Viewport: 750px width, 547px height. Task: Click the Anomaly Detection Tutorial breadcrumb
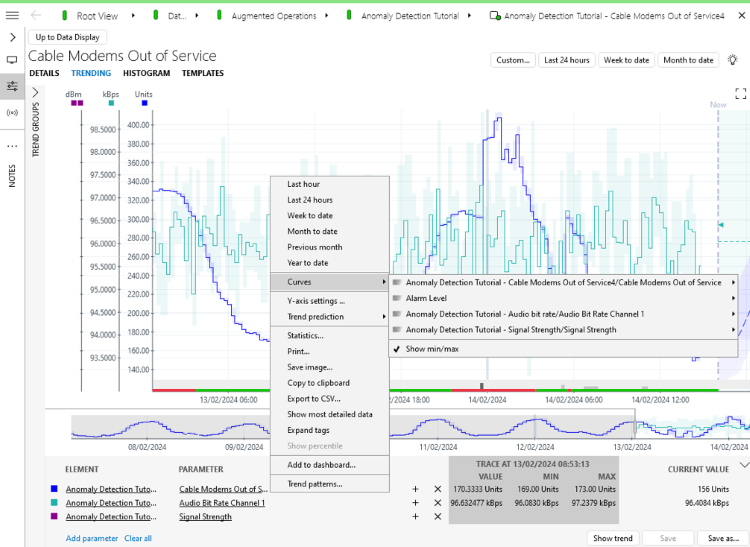(x=410, y=16)
